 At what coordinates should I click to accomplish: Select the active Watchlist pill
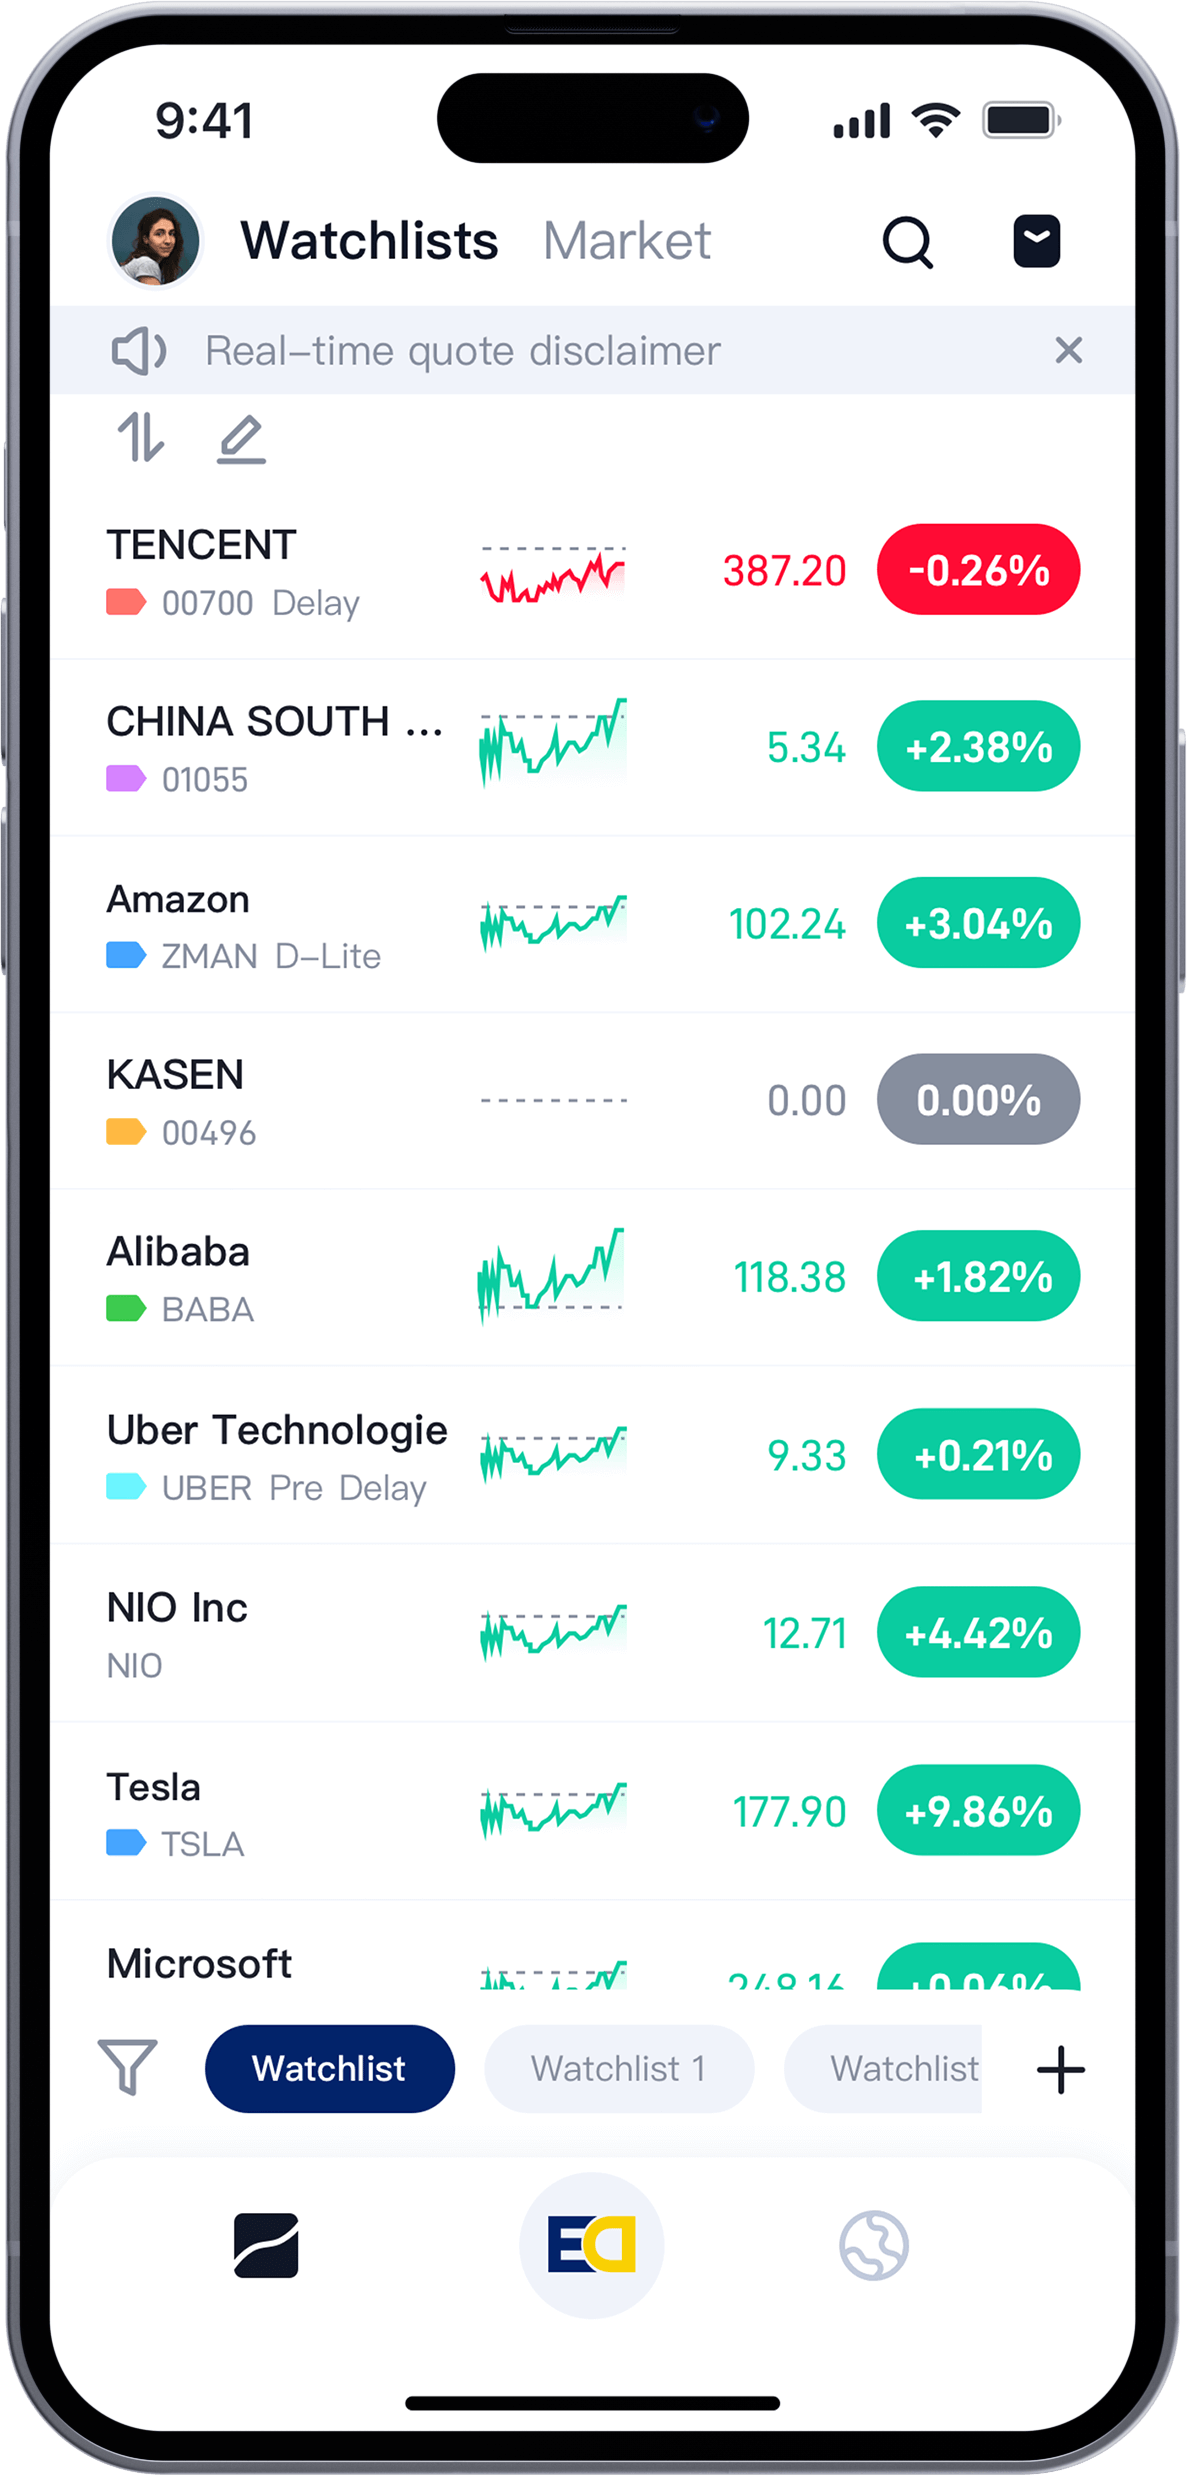click(330, 2068)
